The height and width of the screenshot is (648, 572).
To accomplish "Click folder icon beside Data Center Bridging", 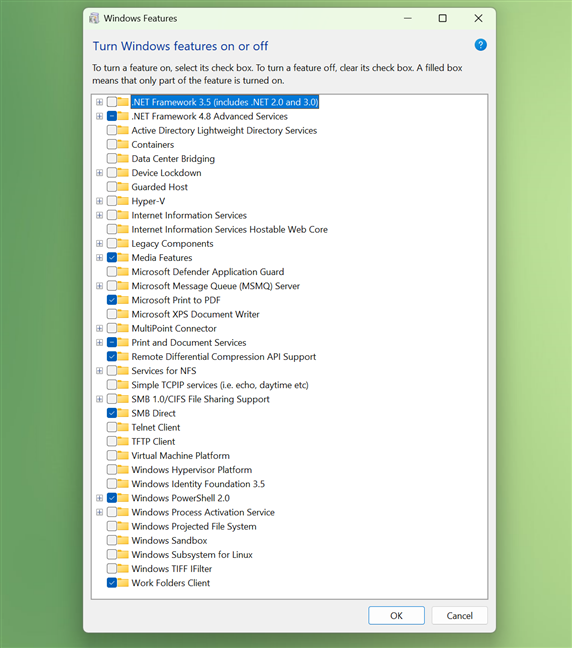I will (x=123, y=159).
